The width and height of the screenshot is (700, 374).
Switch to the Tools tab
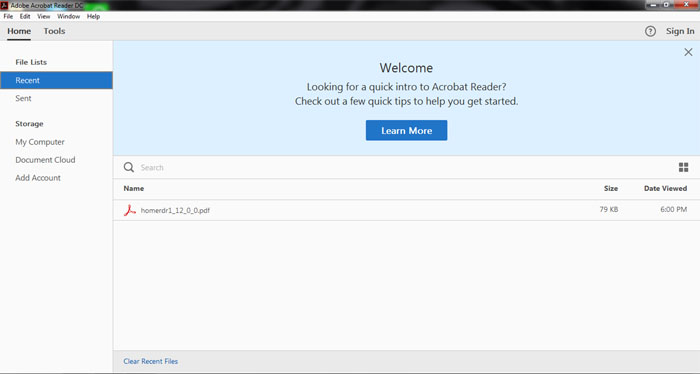(54, 31)
